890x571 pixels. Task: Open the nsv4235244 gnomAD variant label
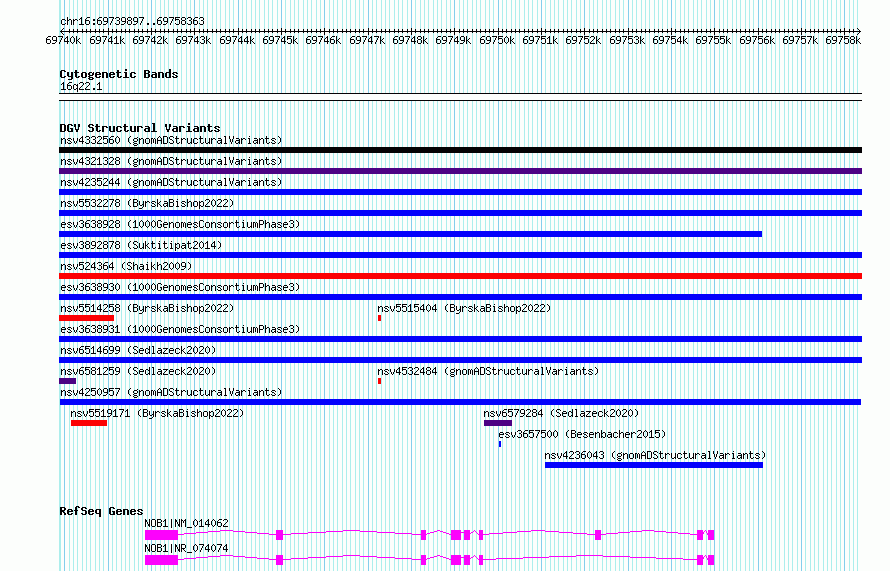coord(171,182)
